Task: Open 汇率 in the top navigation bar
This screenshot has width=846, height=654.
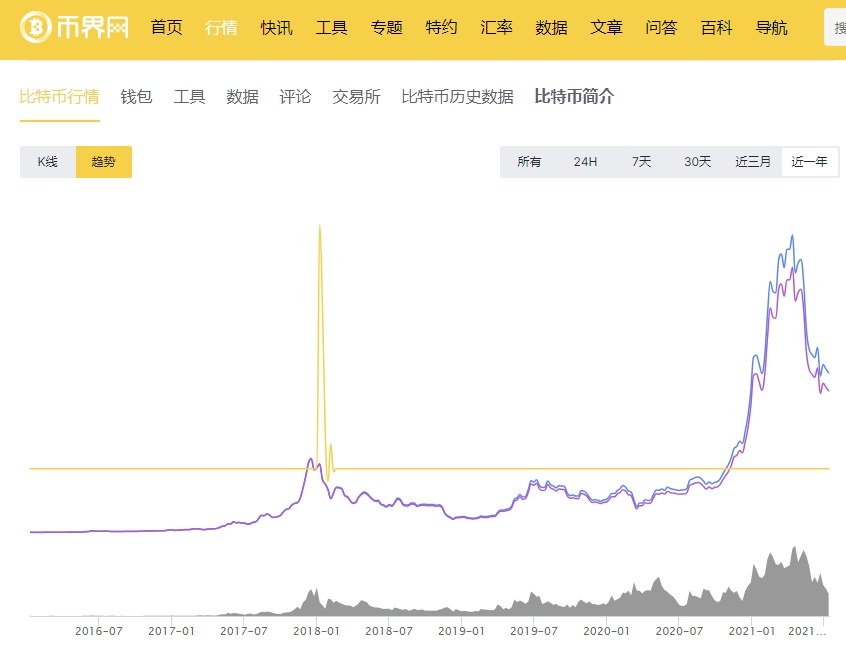Action: click(496, 27)
